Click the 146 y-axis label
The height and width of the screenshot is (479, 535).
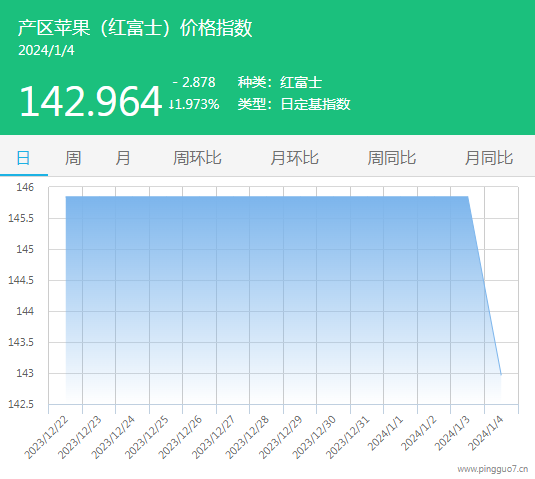[x=25, y=187]
